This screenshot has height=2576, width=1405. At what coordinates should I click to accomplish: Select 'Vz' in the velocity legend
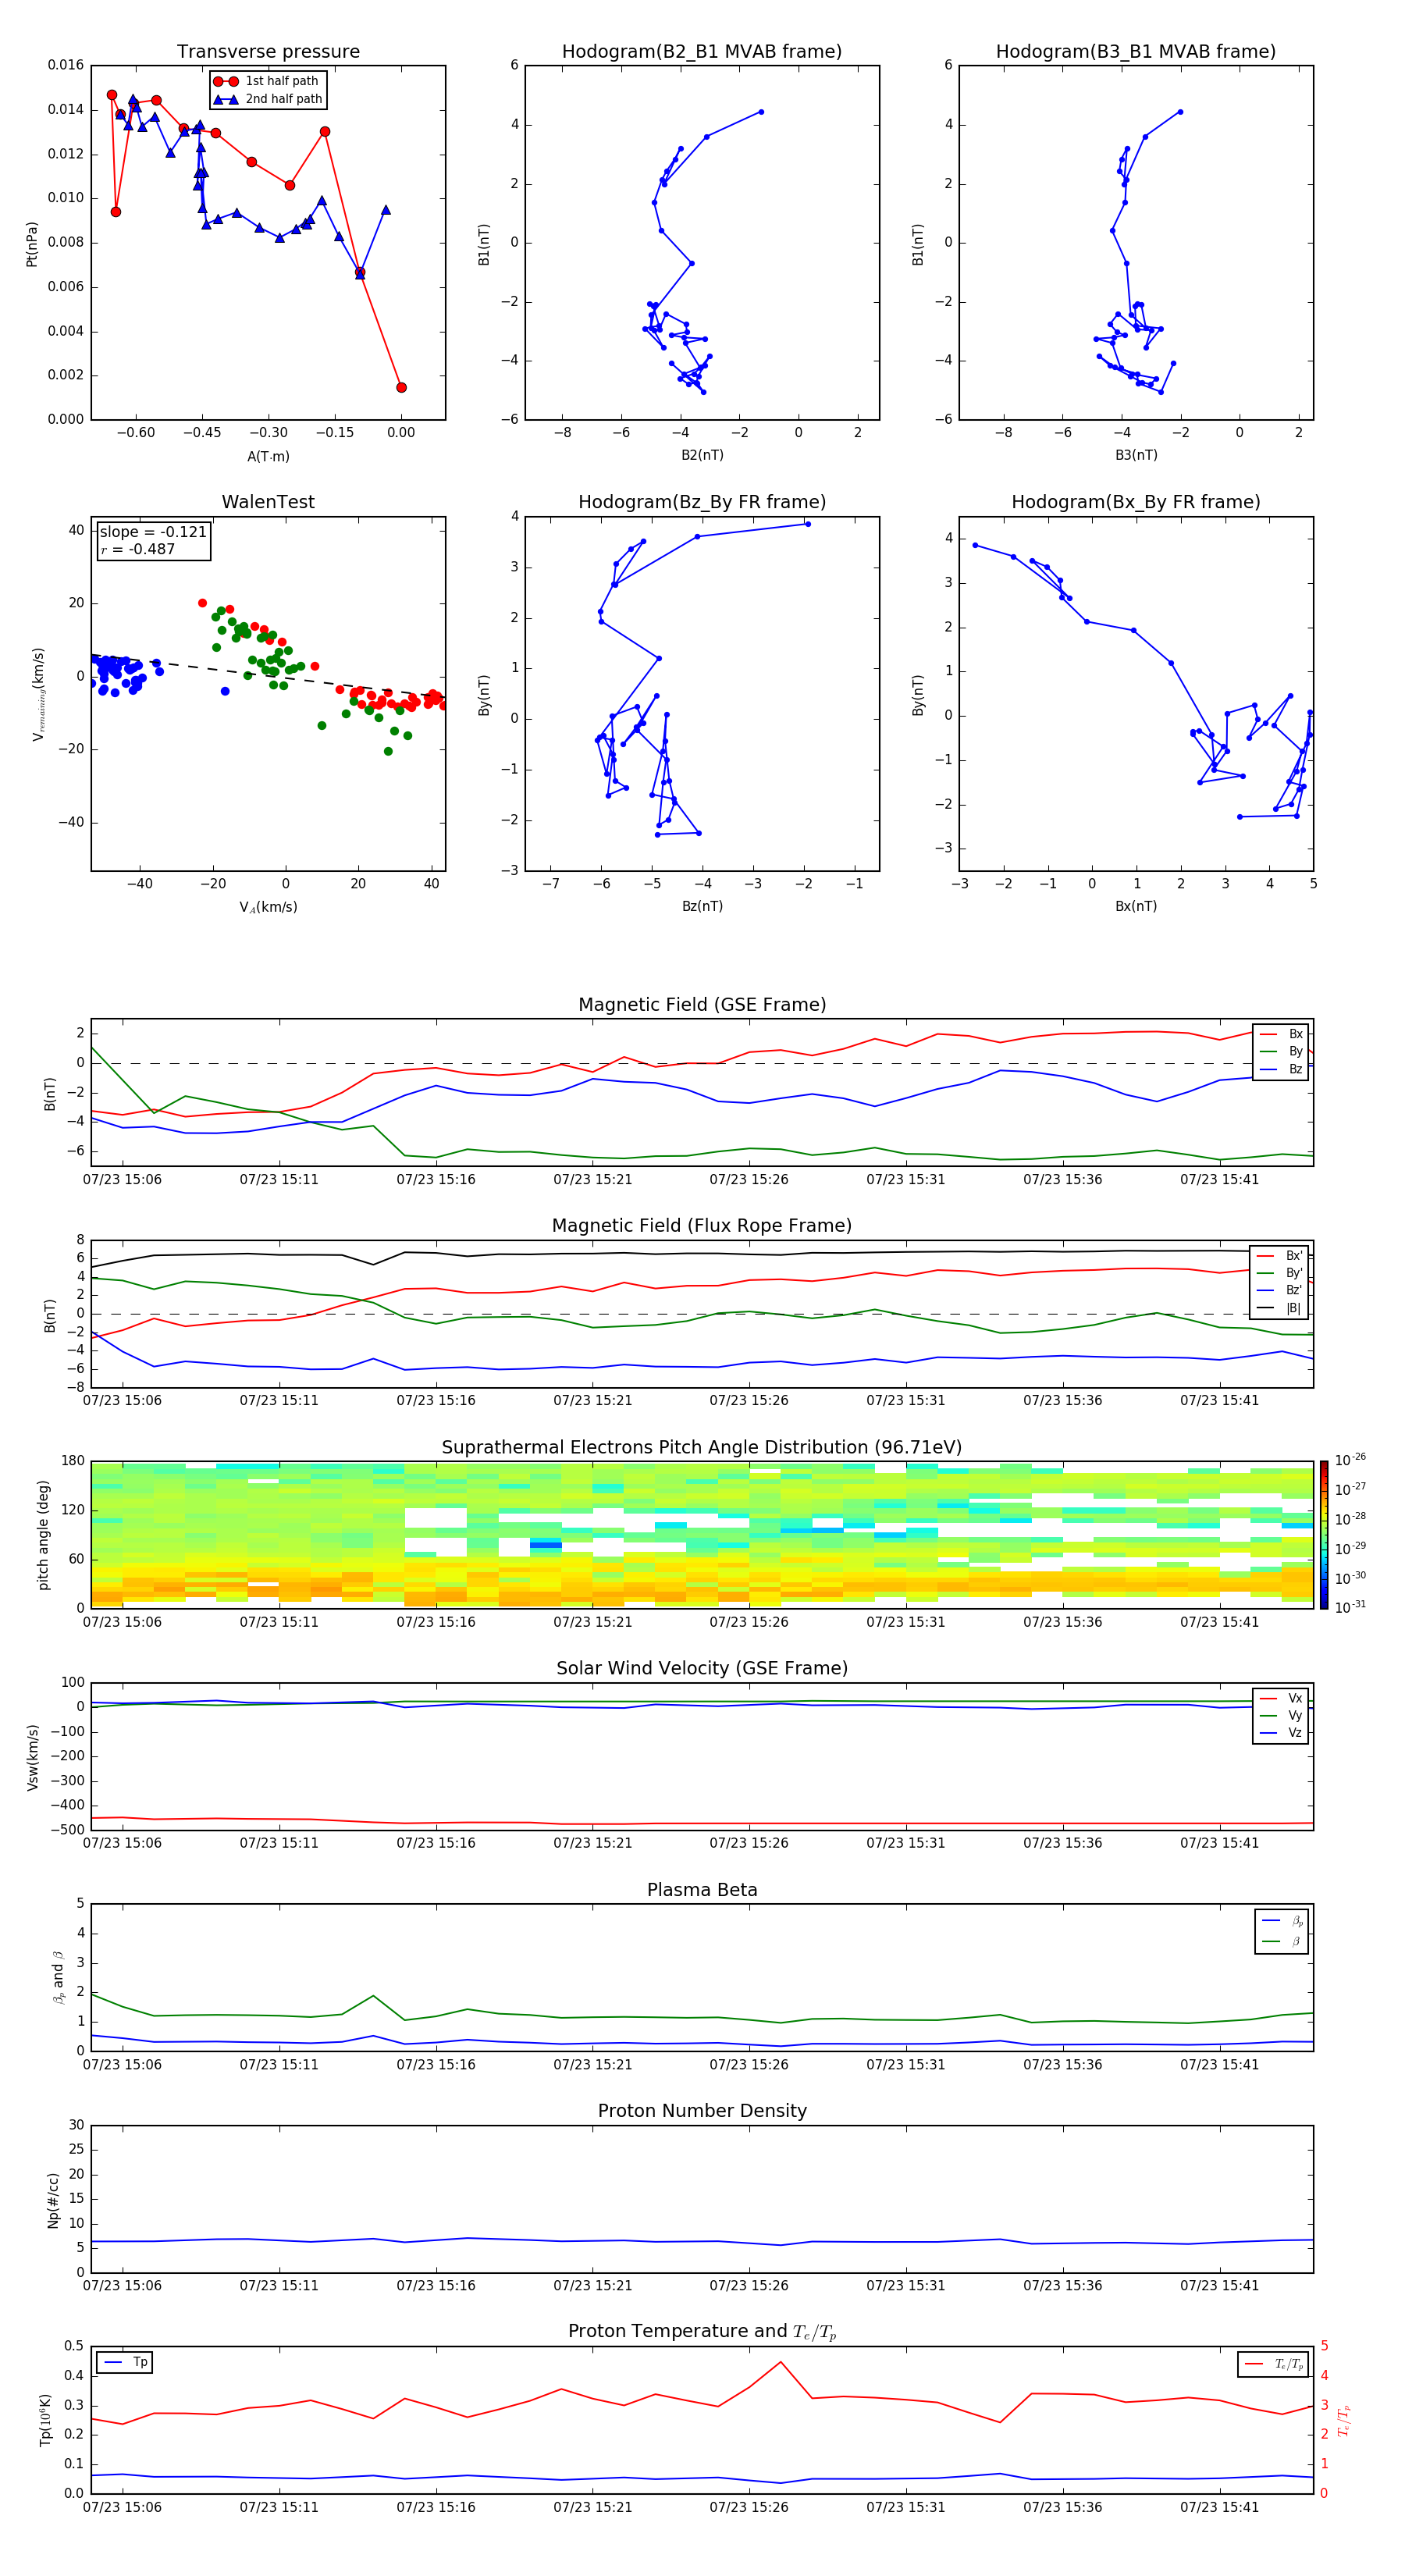coord(1282,1733)
